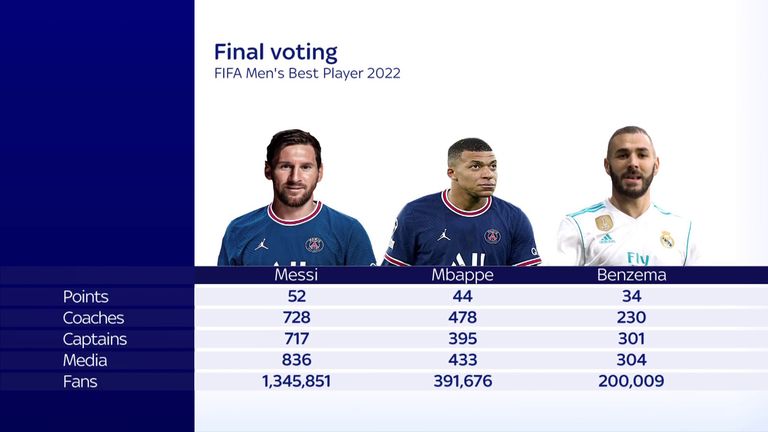Click Messi's points value 52

tap(297, 296)
